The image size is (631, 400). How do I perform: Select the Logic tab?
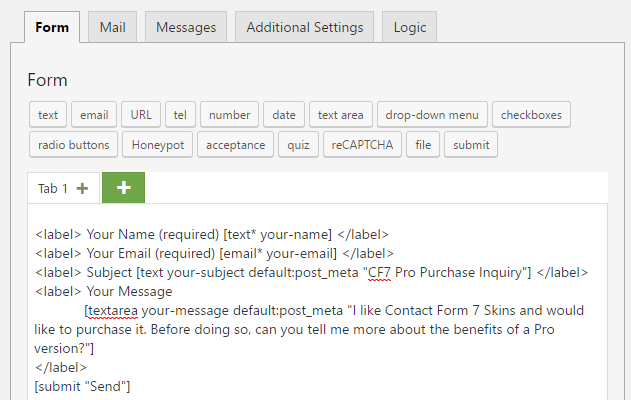pos(409,27)
